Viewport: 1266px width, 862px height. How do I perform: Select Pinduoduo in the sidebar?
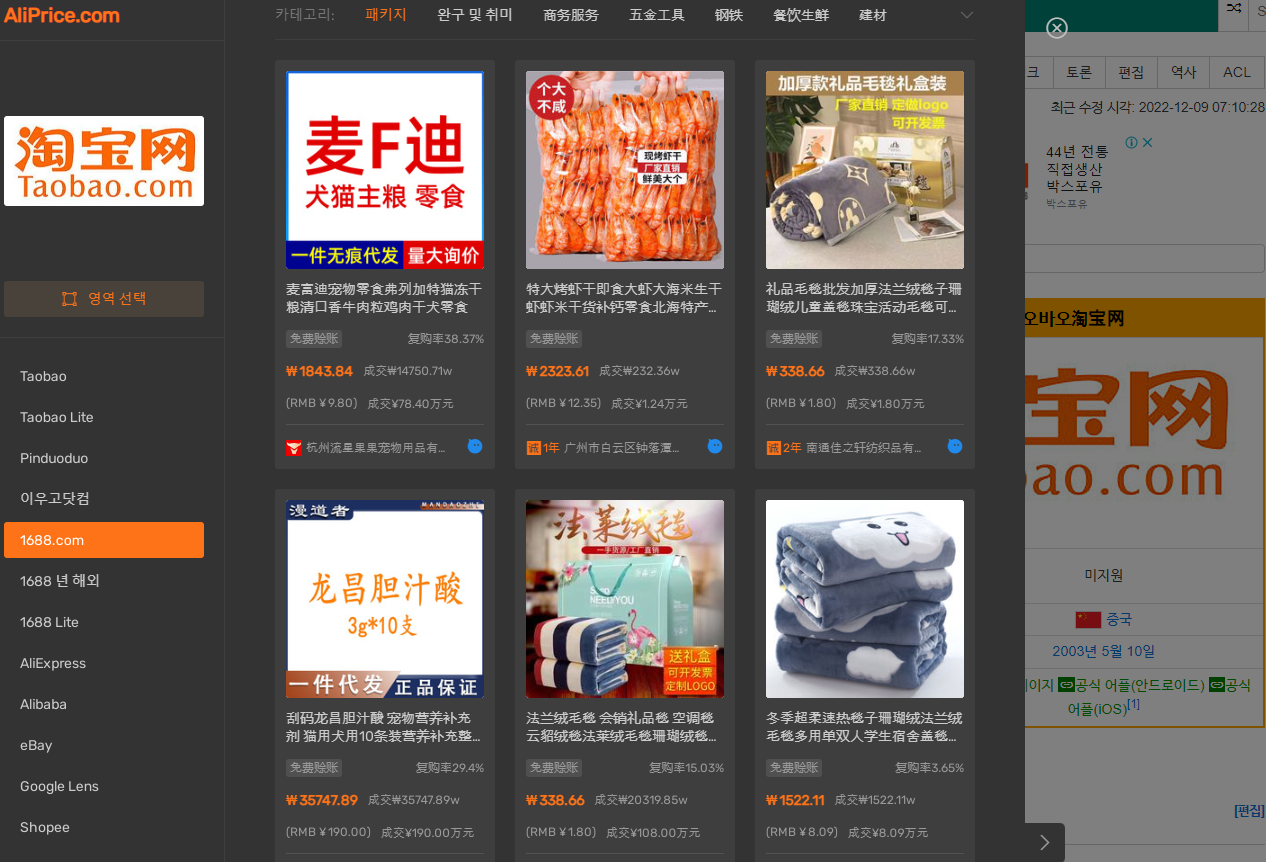point(104,458)
